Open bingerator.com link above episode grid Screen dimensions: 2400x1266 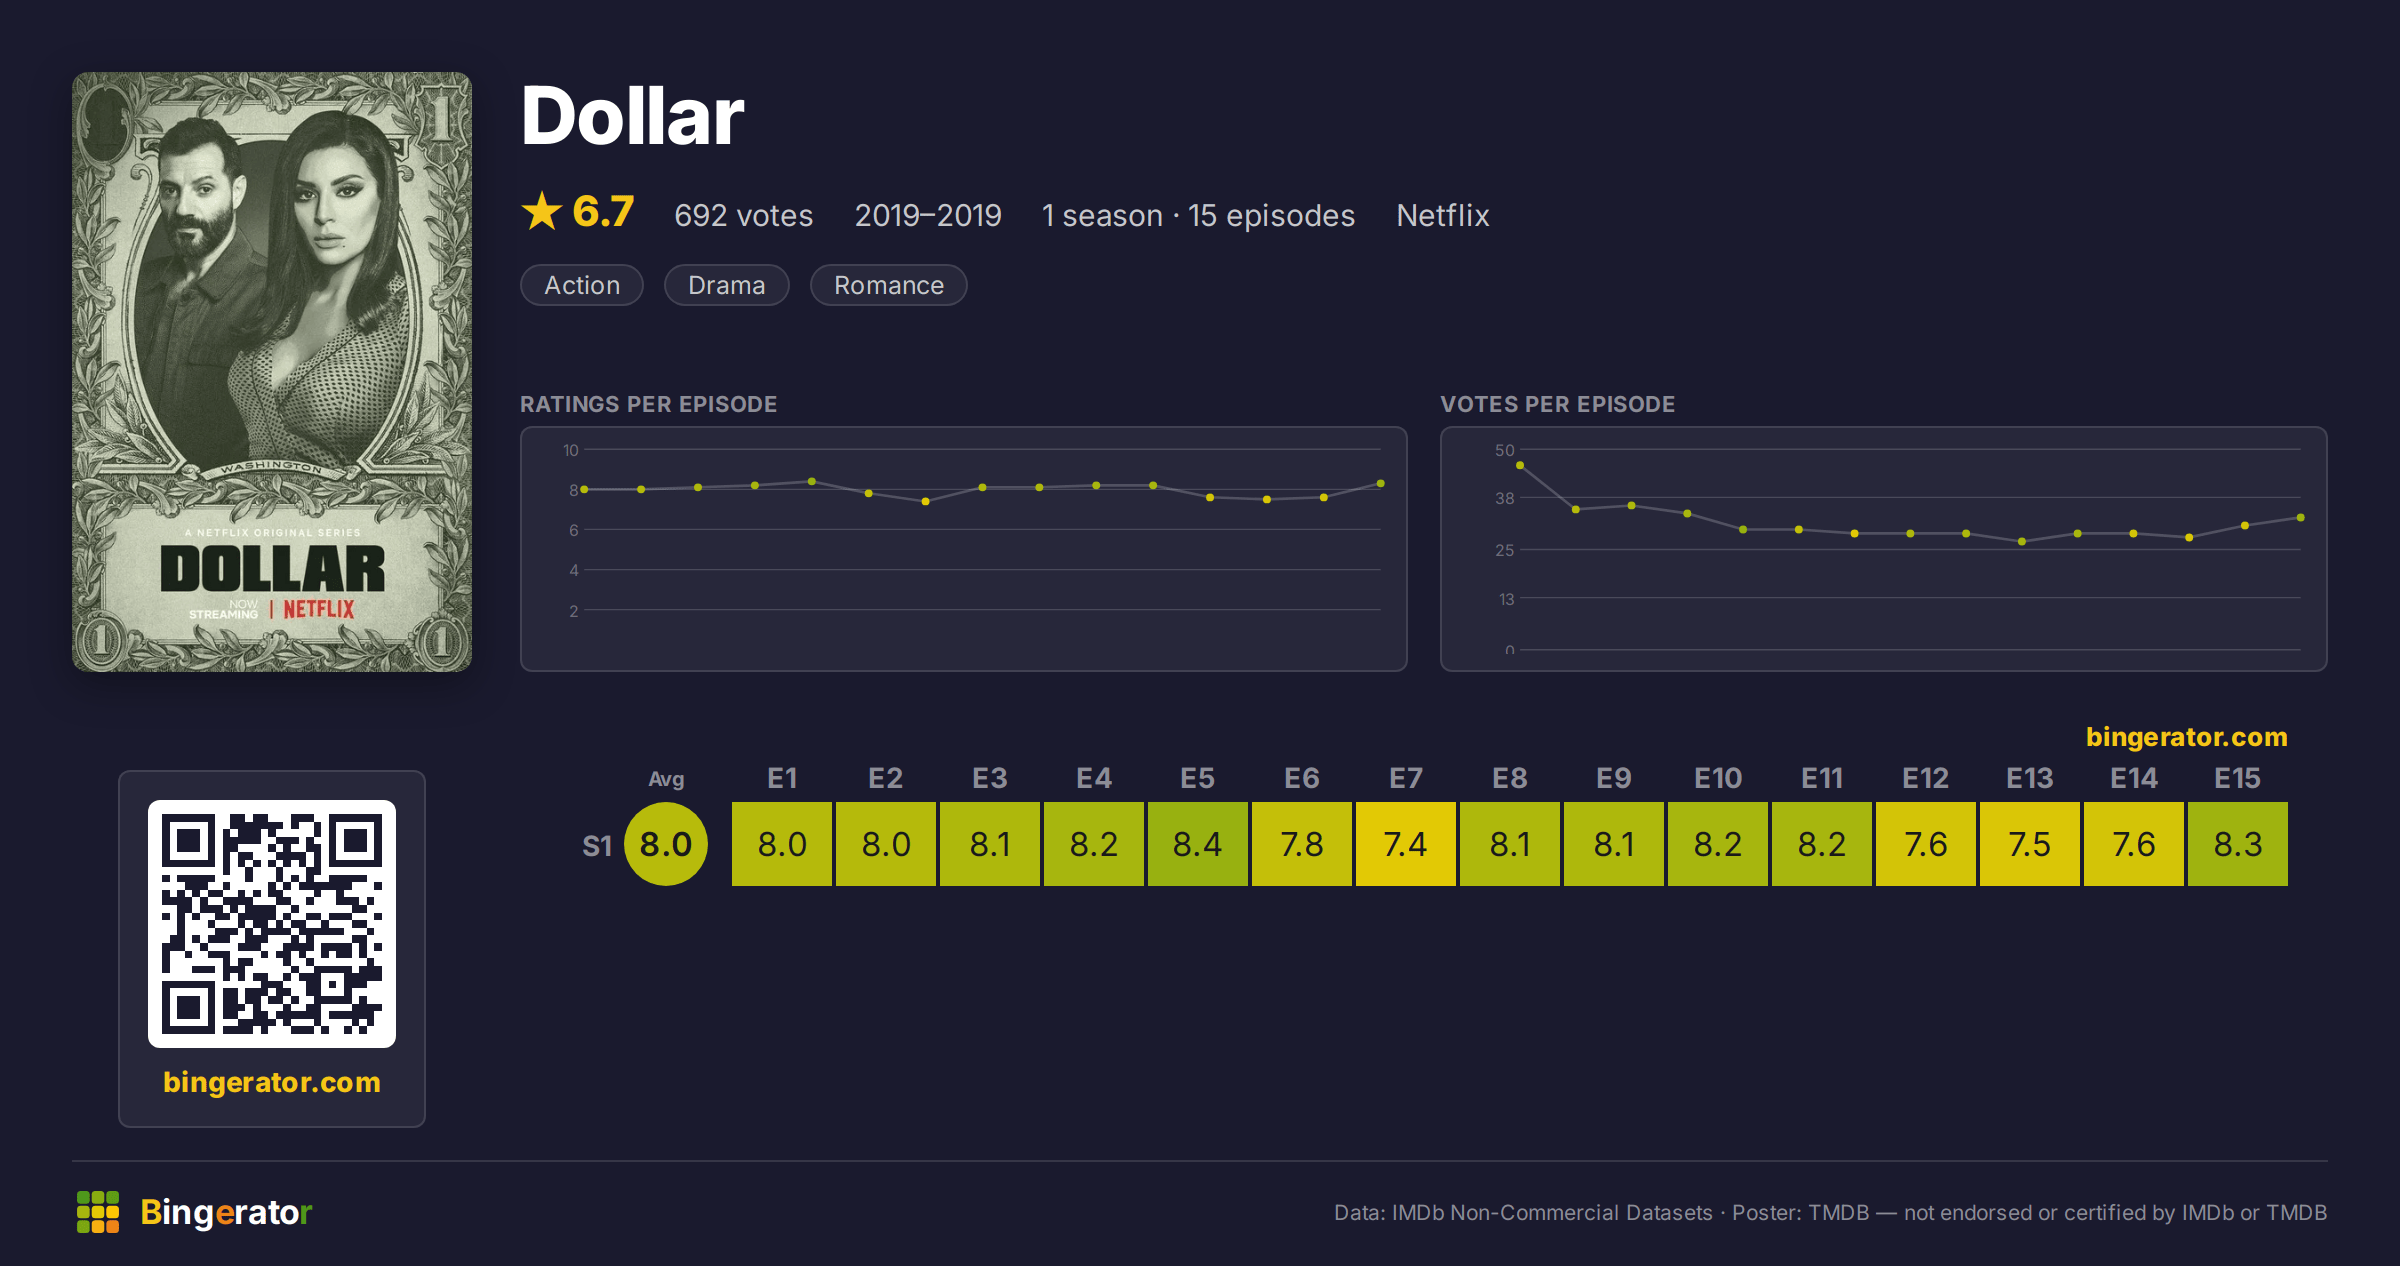click(x=2187, y=737)
